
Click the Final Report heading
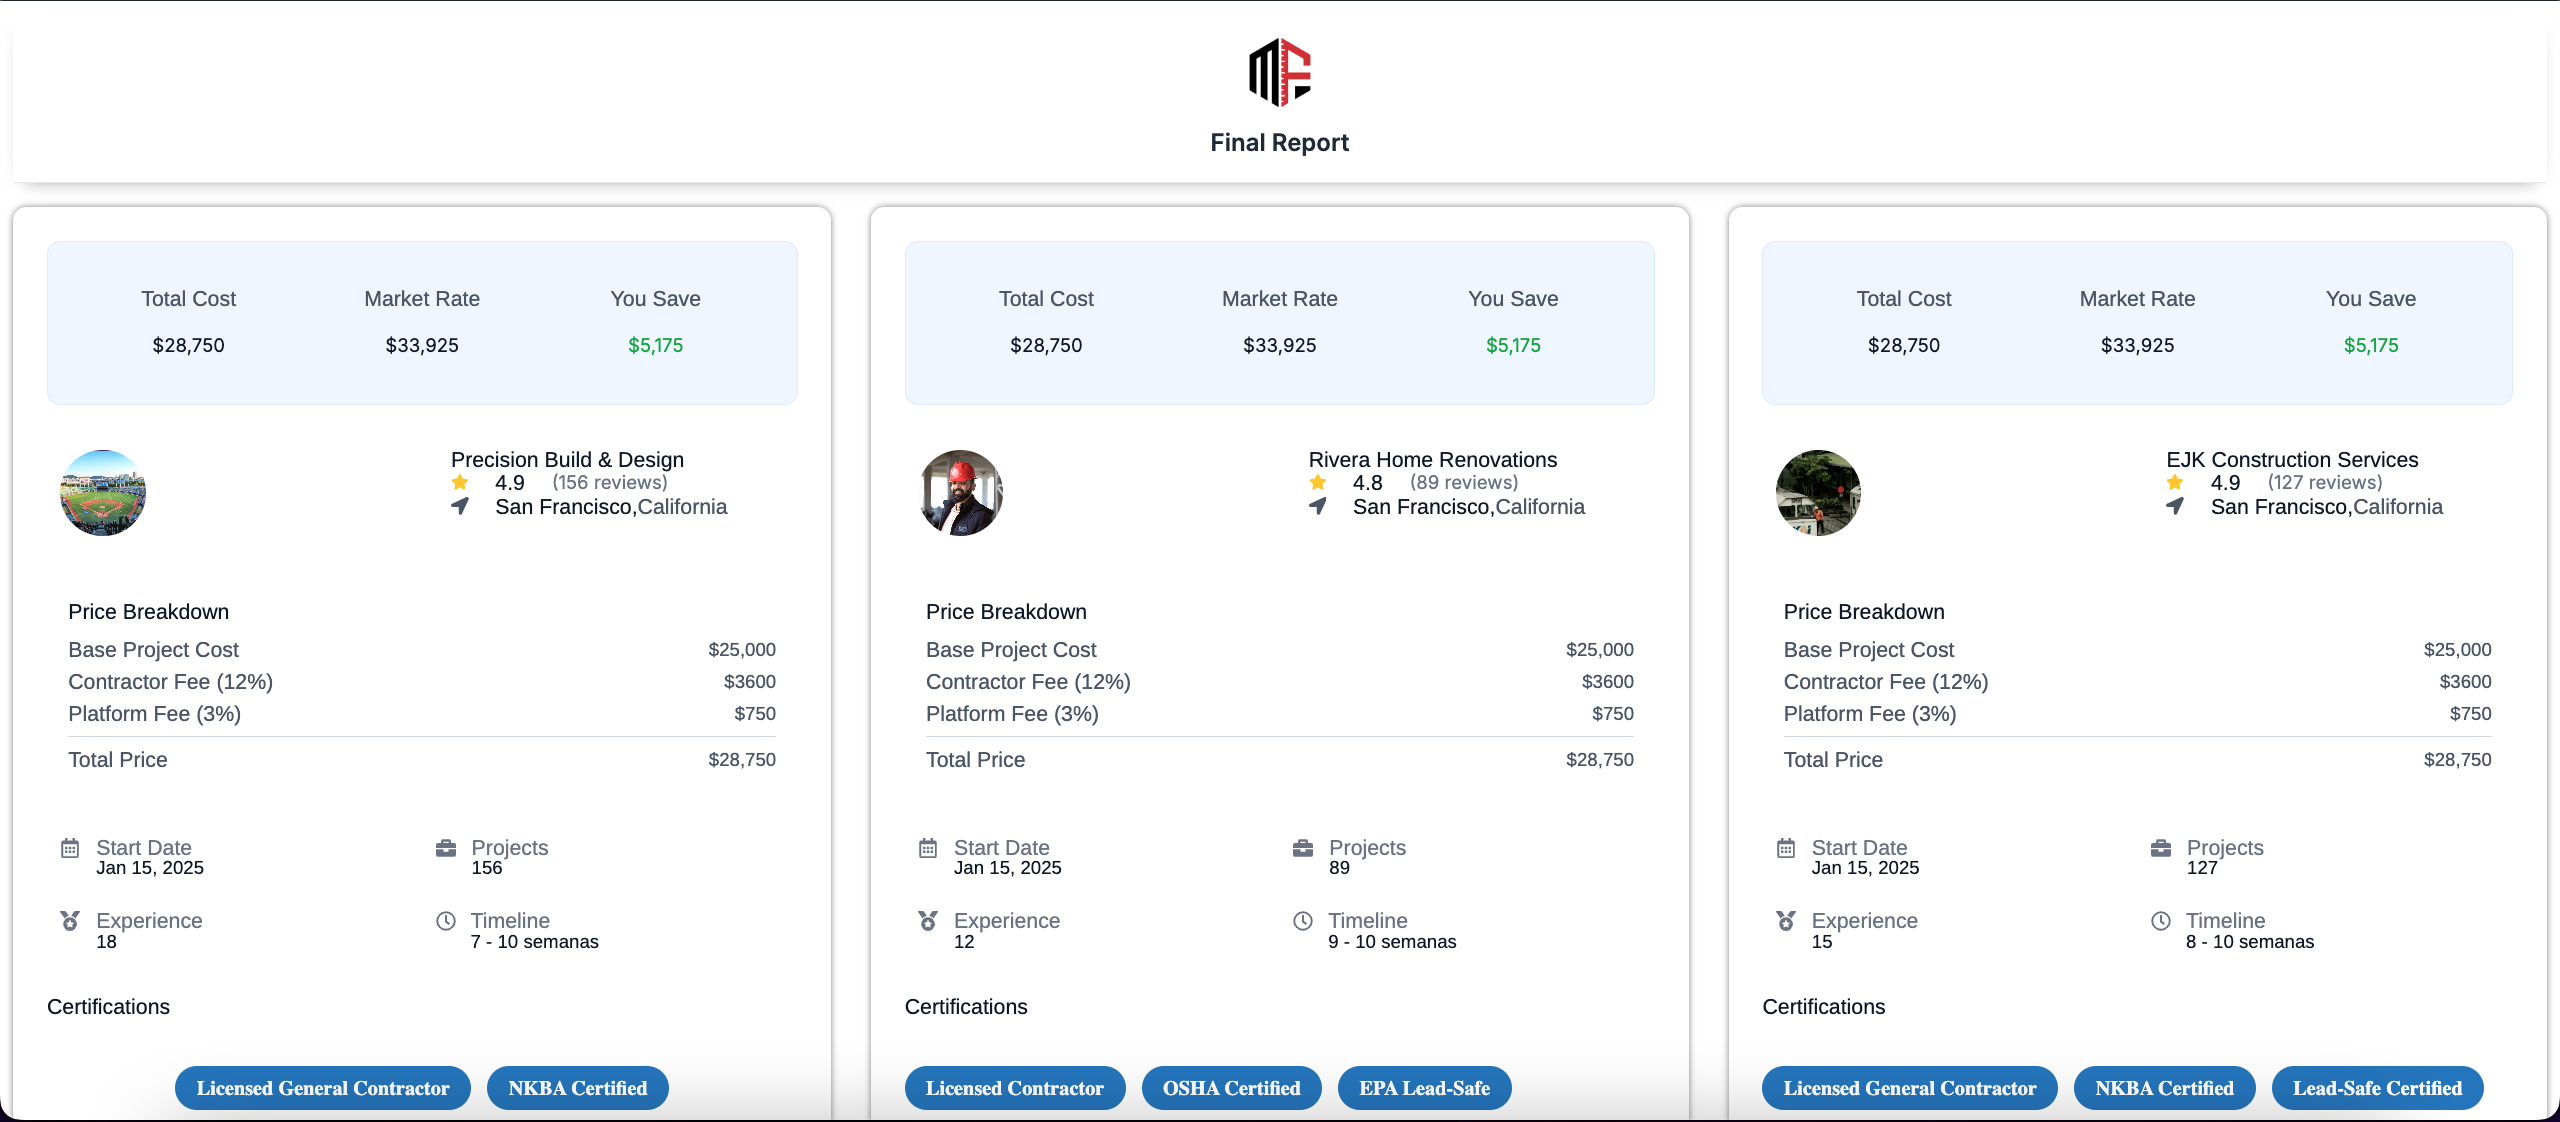point(1280,143)
